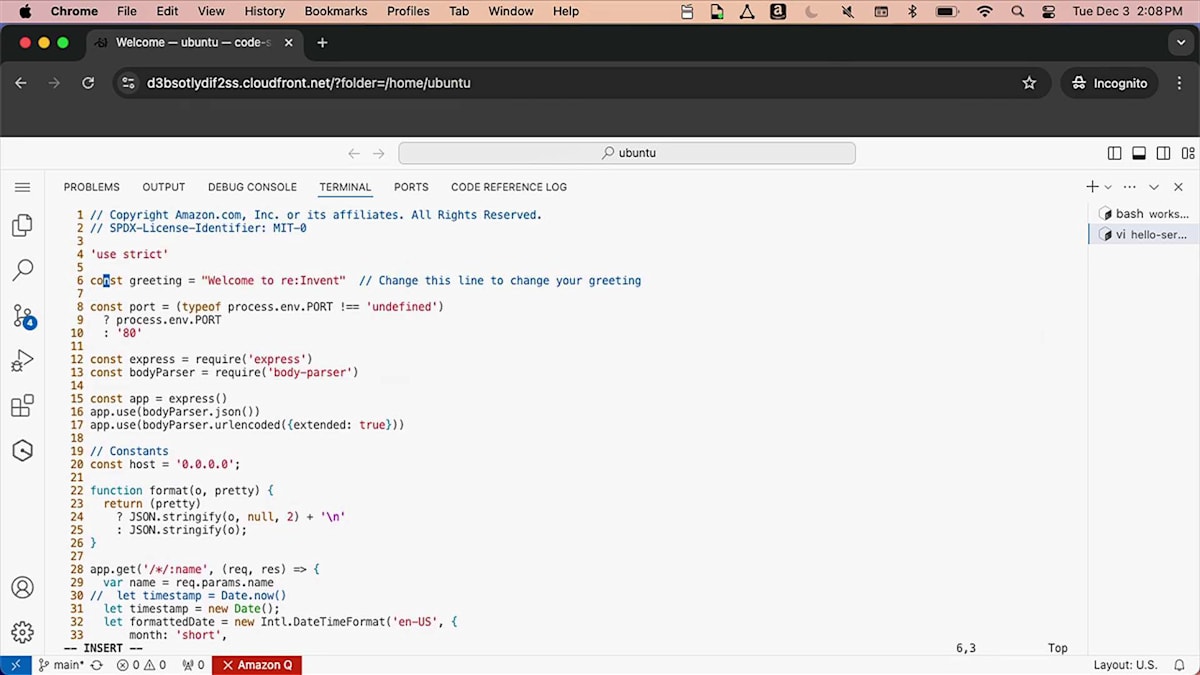Click Chrome forward navigation button
The height and width of the screenshot is (675, 1200).
click(x=54, y=83)
